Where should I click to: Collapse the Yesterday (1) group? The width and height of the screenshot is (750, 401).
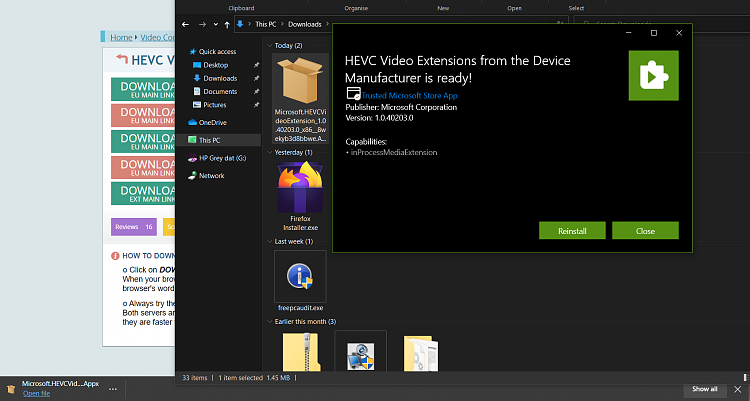pyautogui.click(x=269, y=152)
